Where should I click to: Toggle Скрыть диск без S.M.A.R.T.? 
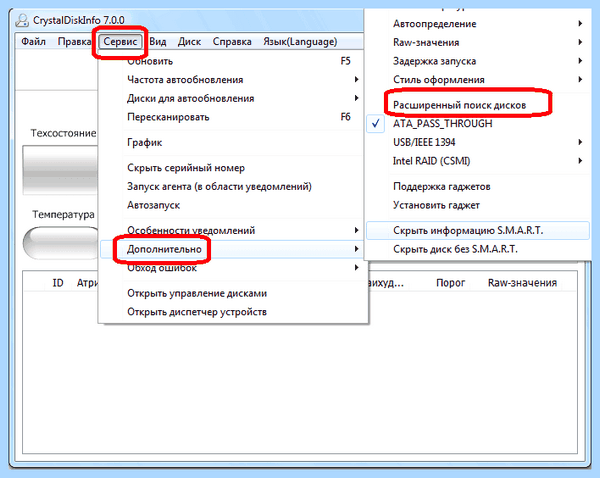coord(478,249)
